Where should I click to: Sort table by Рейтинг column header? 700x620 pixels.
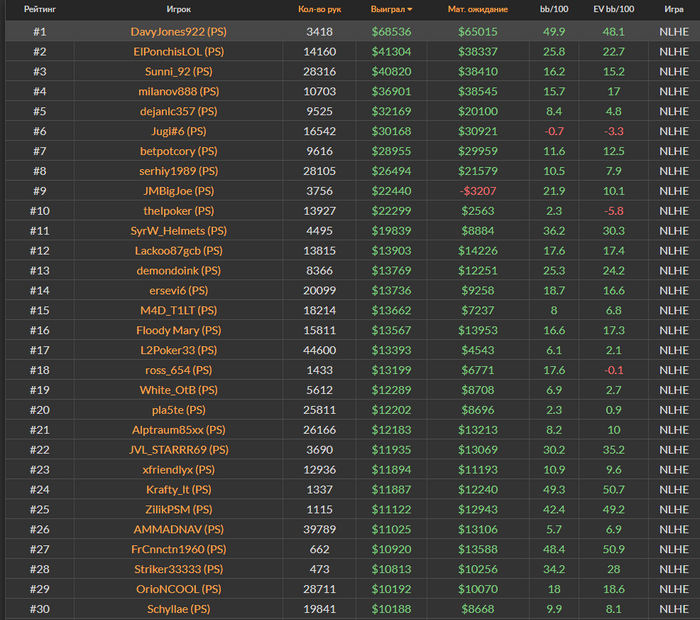39,9
